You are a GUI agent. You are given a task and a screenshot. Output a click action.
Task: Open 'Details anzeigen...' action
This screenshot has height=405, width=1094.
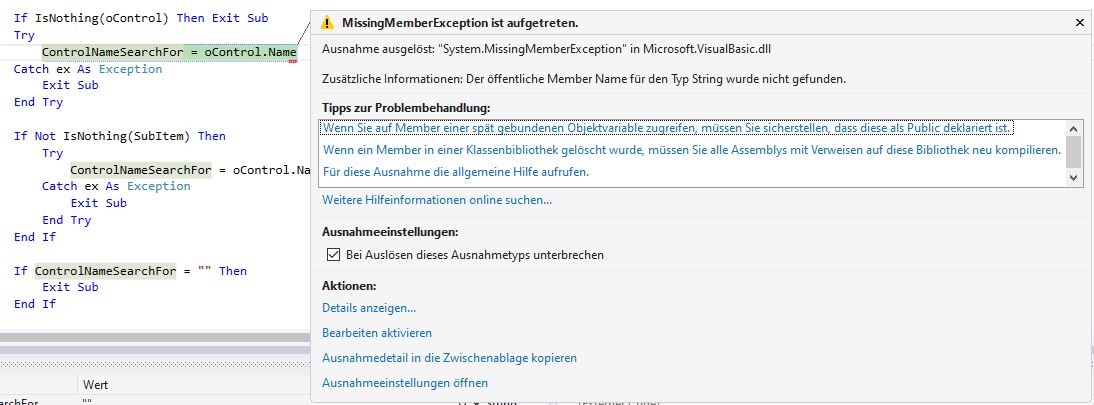[x=369, y=308]
